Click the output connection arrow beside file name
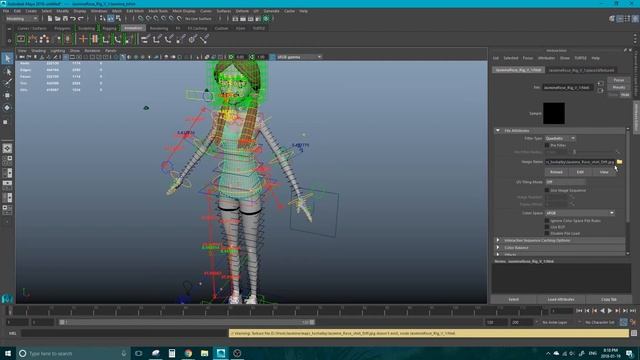This screenshot has height=360, width=640. tap(600, 90)
